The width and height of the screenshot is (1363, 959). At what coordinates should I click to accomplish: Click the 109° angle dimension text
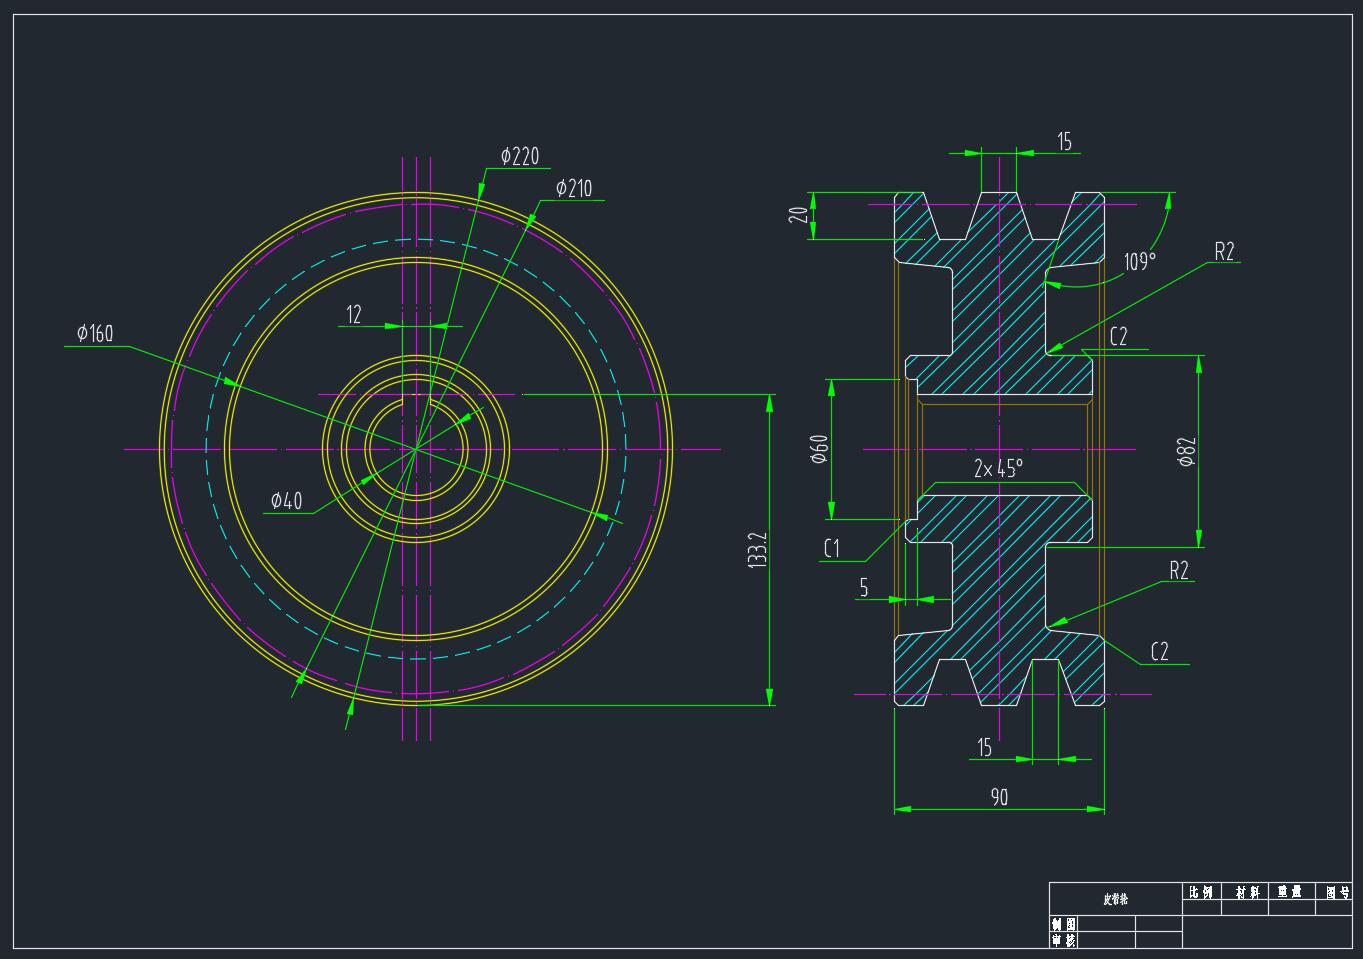1139,262
